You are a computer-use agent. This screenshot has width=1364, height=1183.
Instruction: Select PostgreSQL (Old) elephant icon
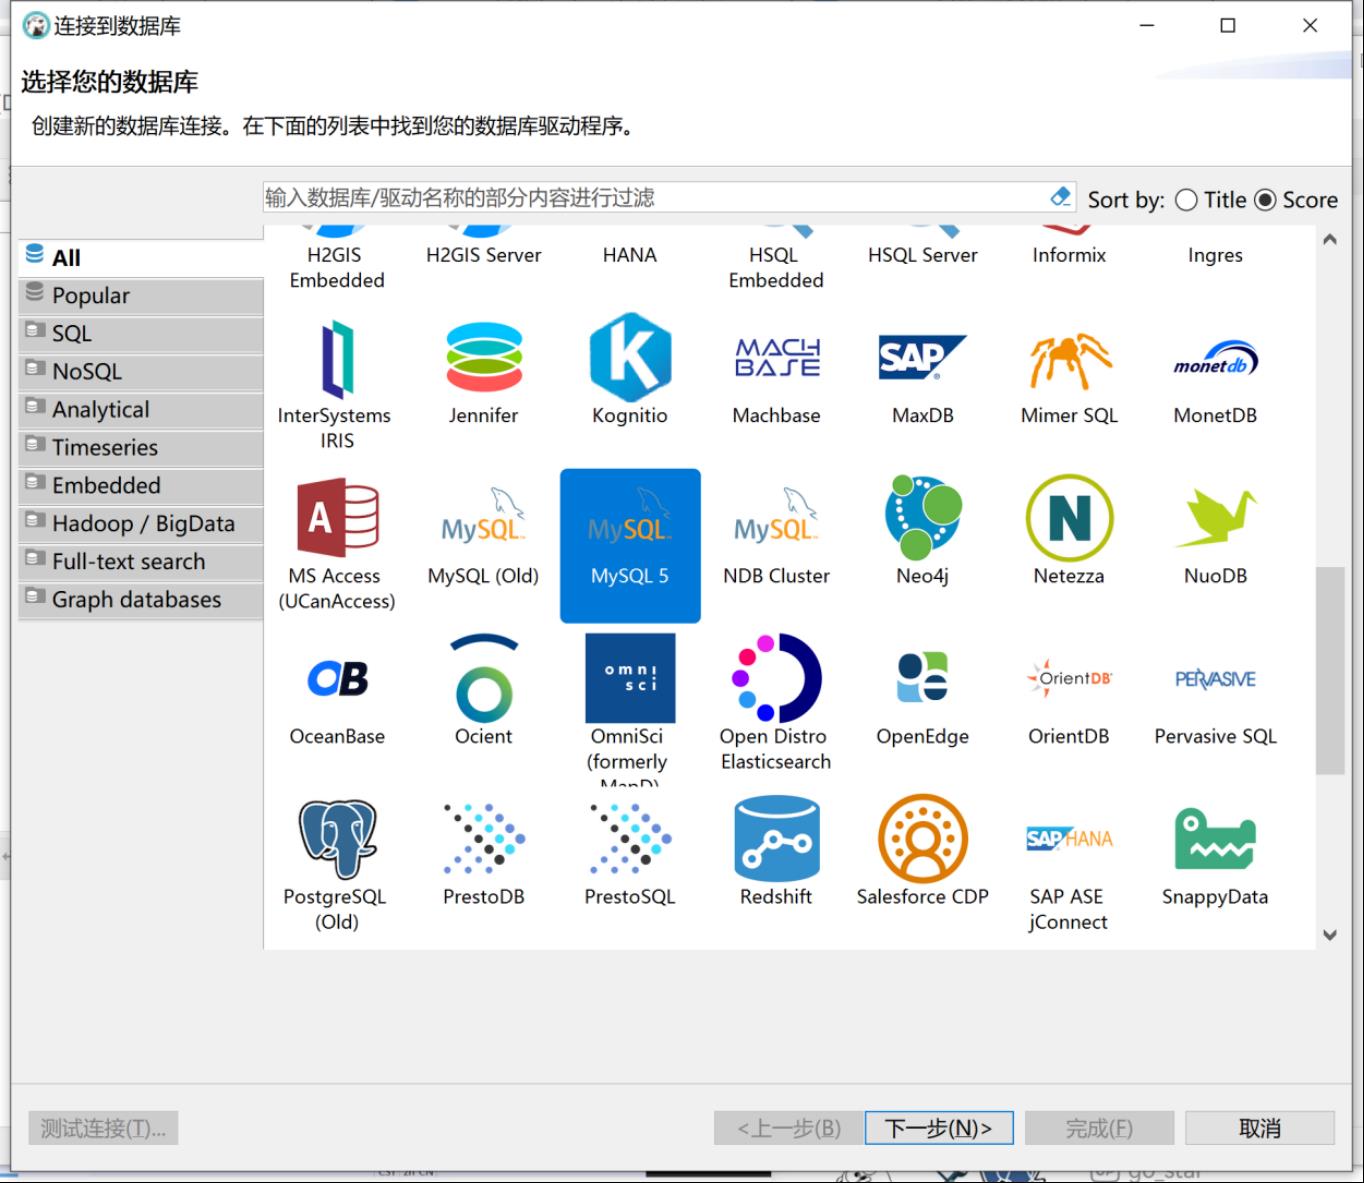[x=338, y=838]
